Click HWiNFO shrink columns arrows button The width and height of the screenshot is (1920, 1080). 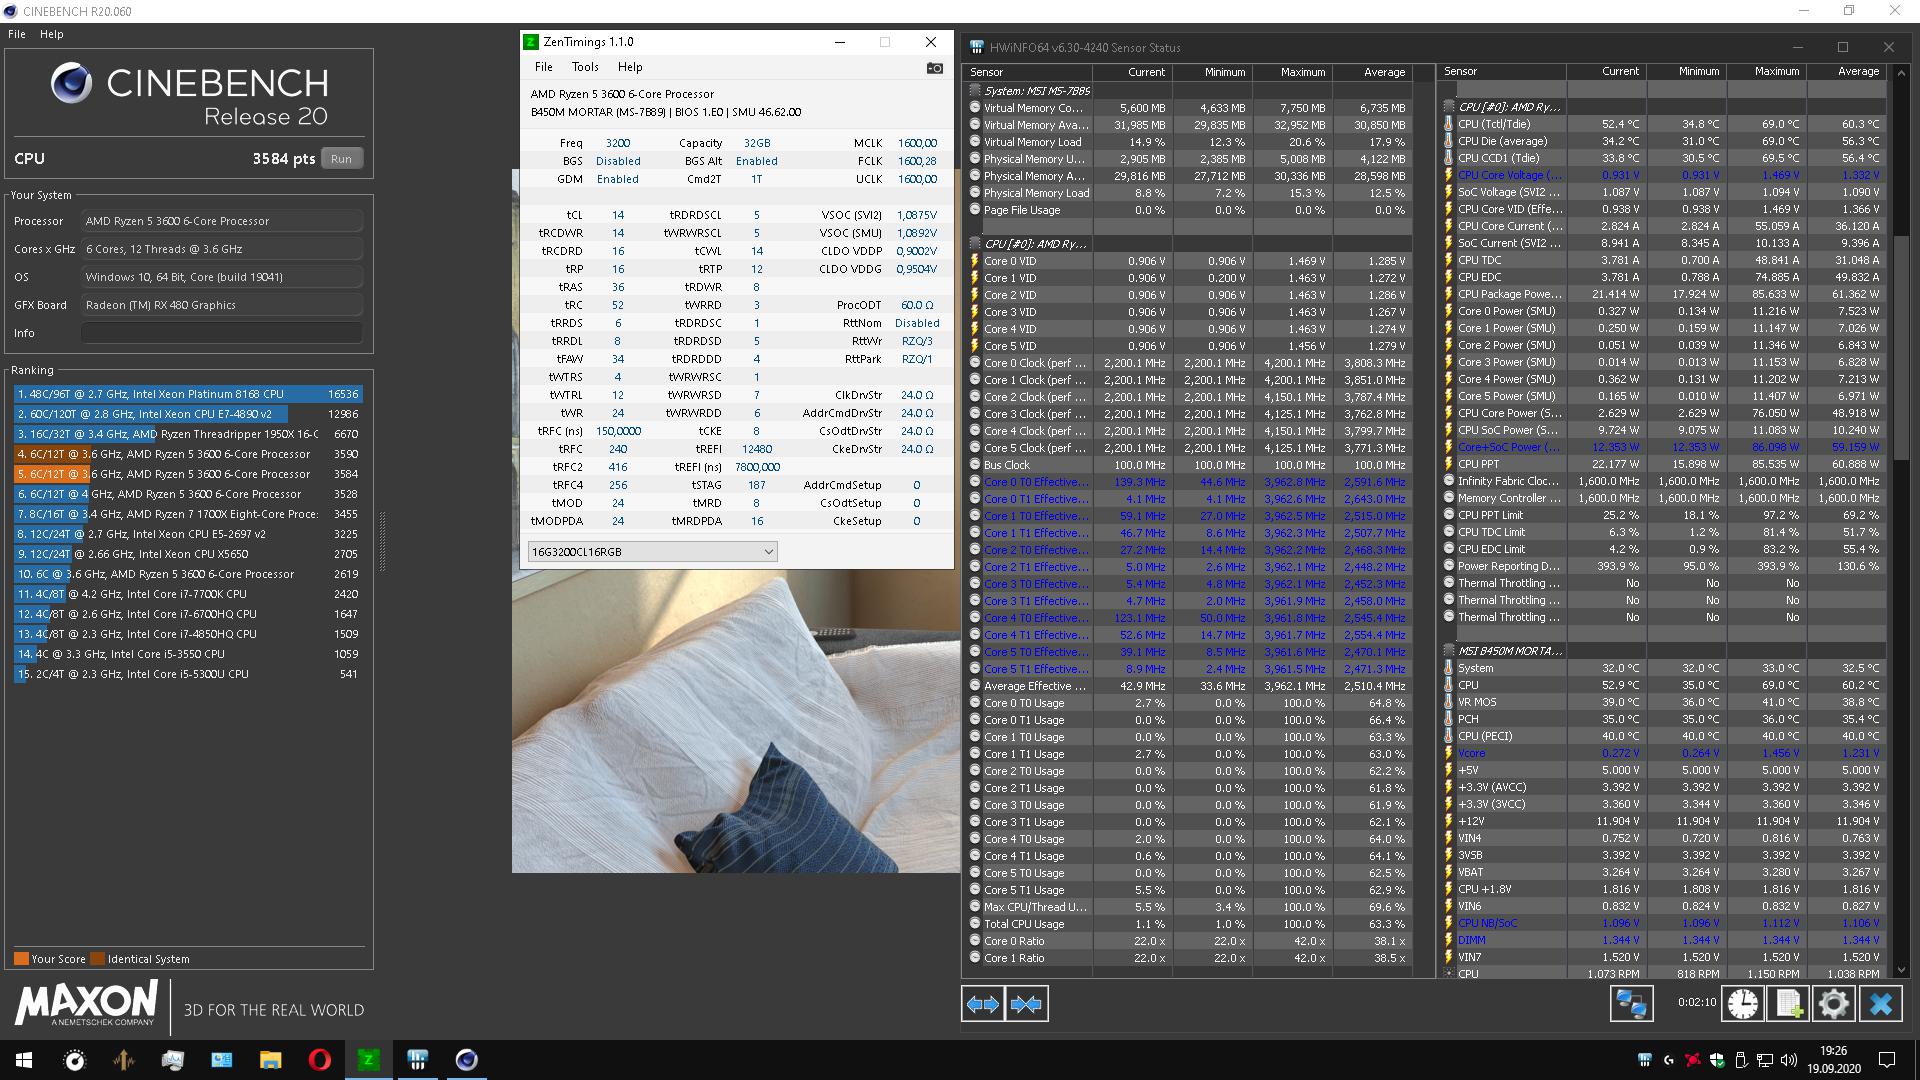(x=1027, y=1004)
